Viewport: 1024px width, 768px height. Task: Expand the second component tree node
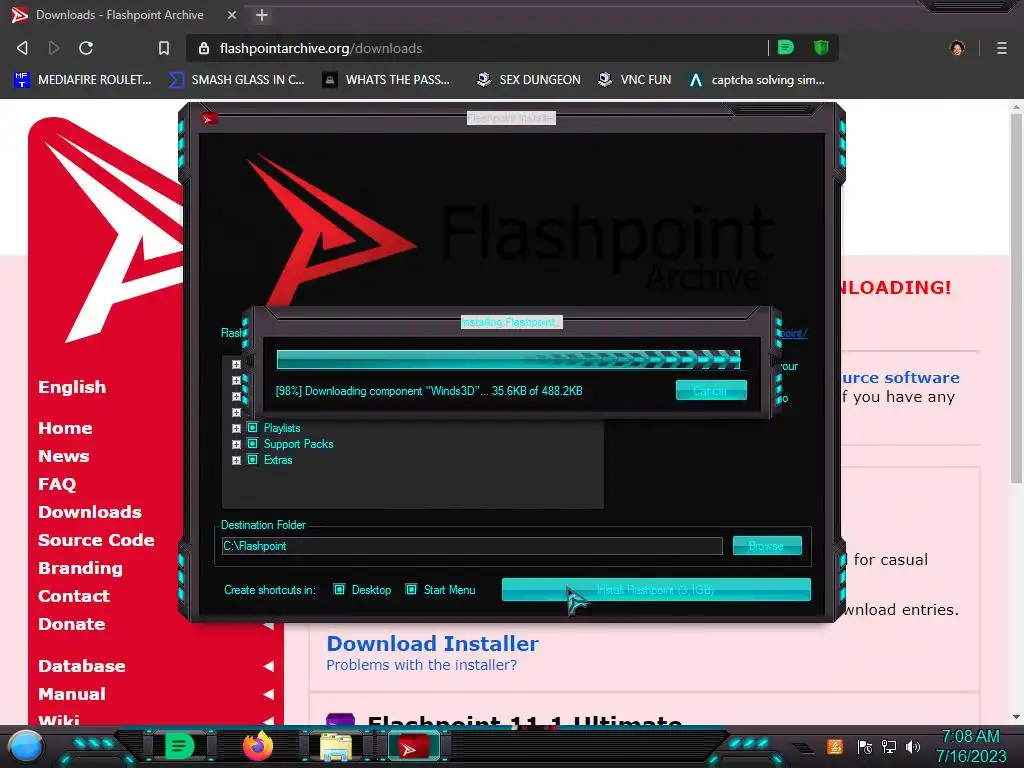point(236,380)
